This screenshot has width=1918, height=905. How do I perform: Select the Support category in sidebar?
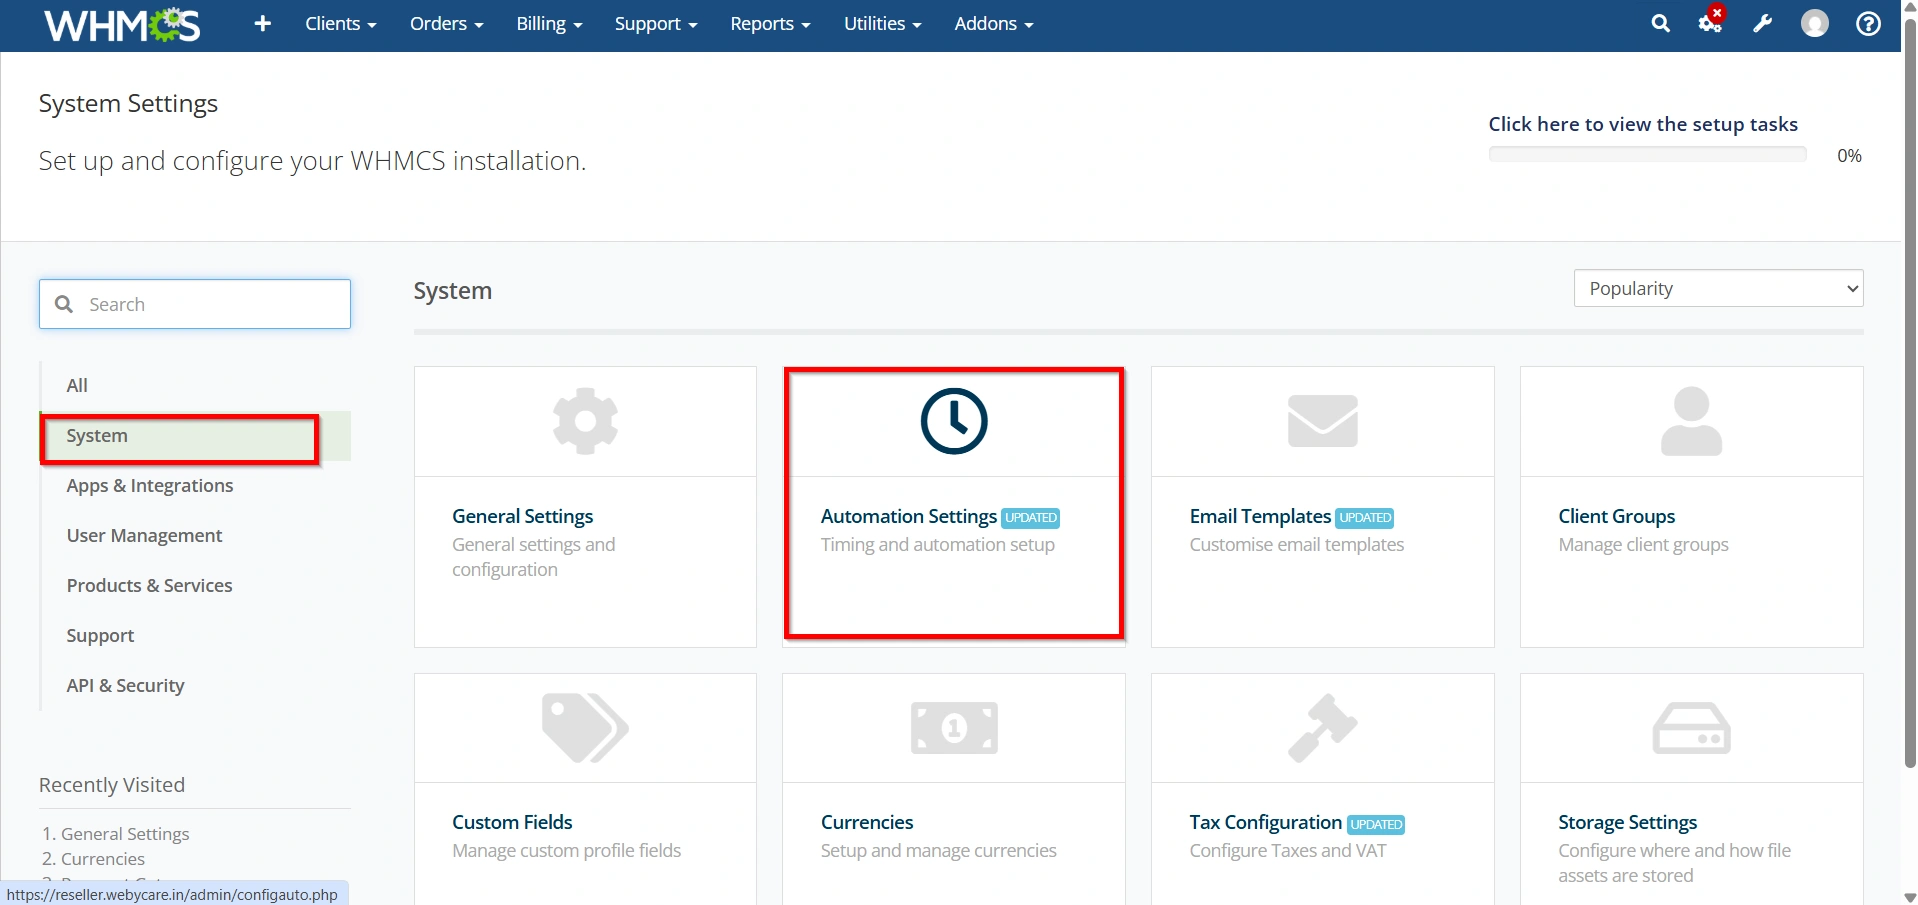tap(196, 636)
